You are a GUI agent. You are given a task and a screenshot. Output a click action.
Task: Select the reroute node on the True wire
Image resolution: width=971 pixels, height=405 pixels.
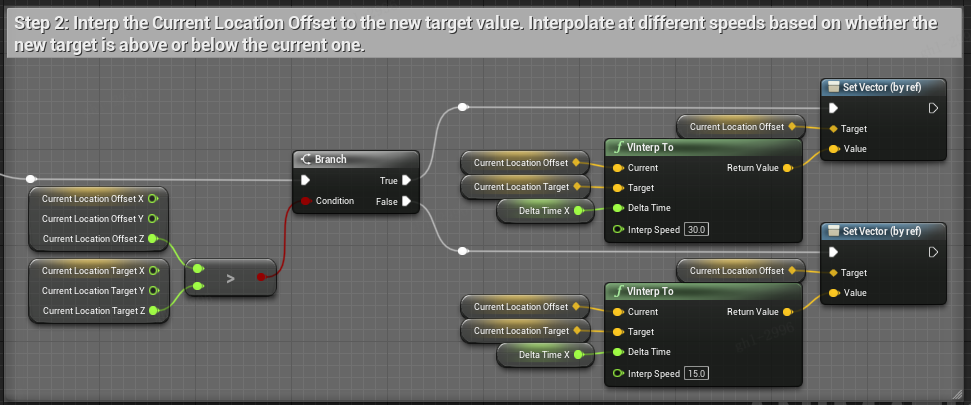pyautogui.click(x=461, y=107)
